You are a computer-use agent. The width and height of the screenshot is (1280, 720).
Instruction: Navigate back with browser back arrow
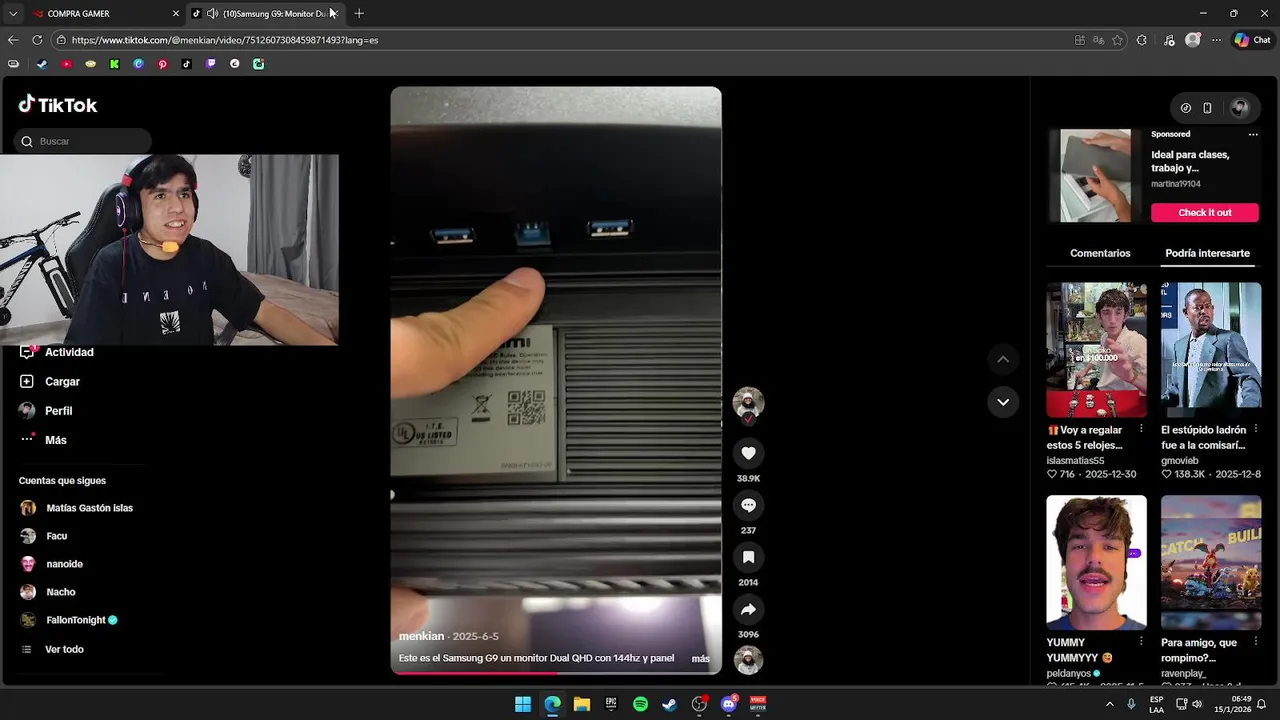[13, 40]
